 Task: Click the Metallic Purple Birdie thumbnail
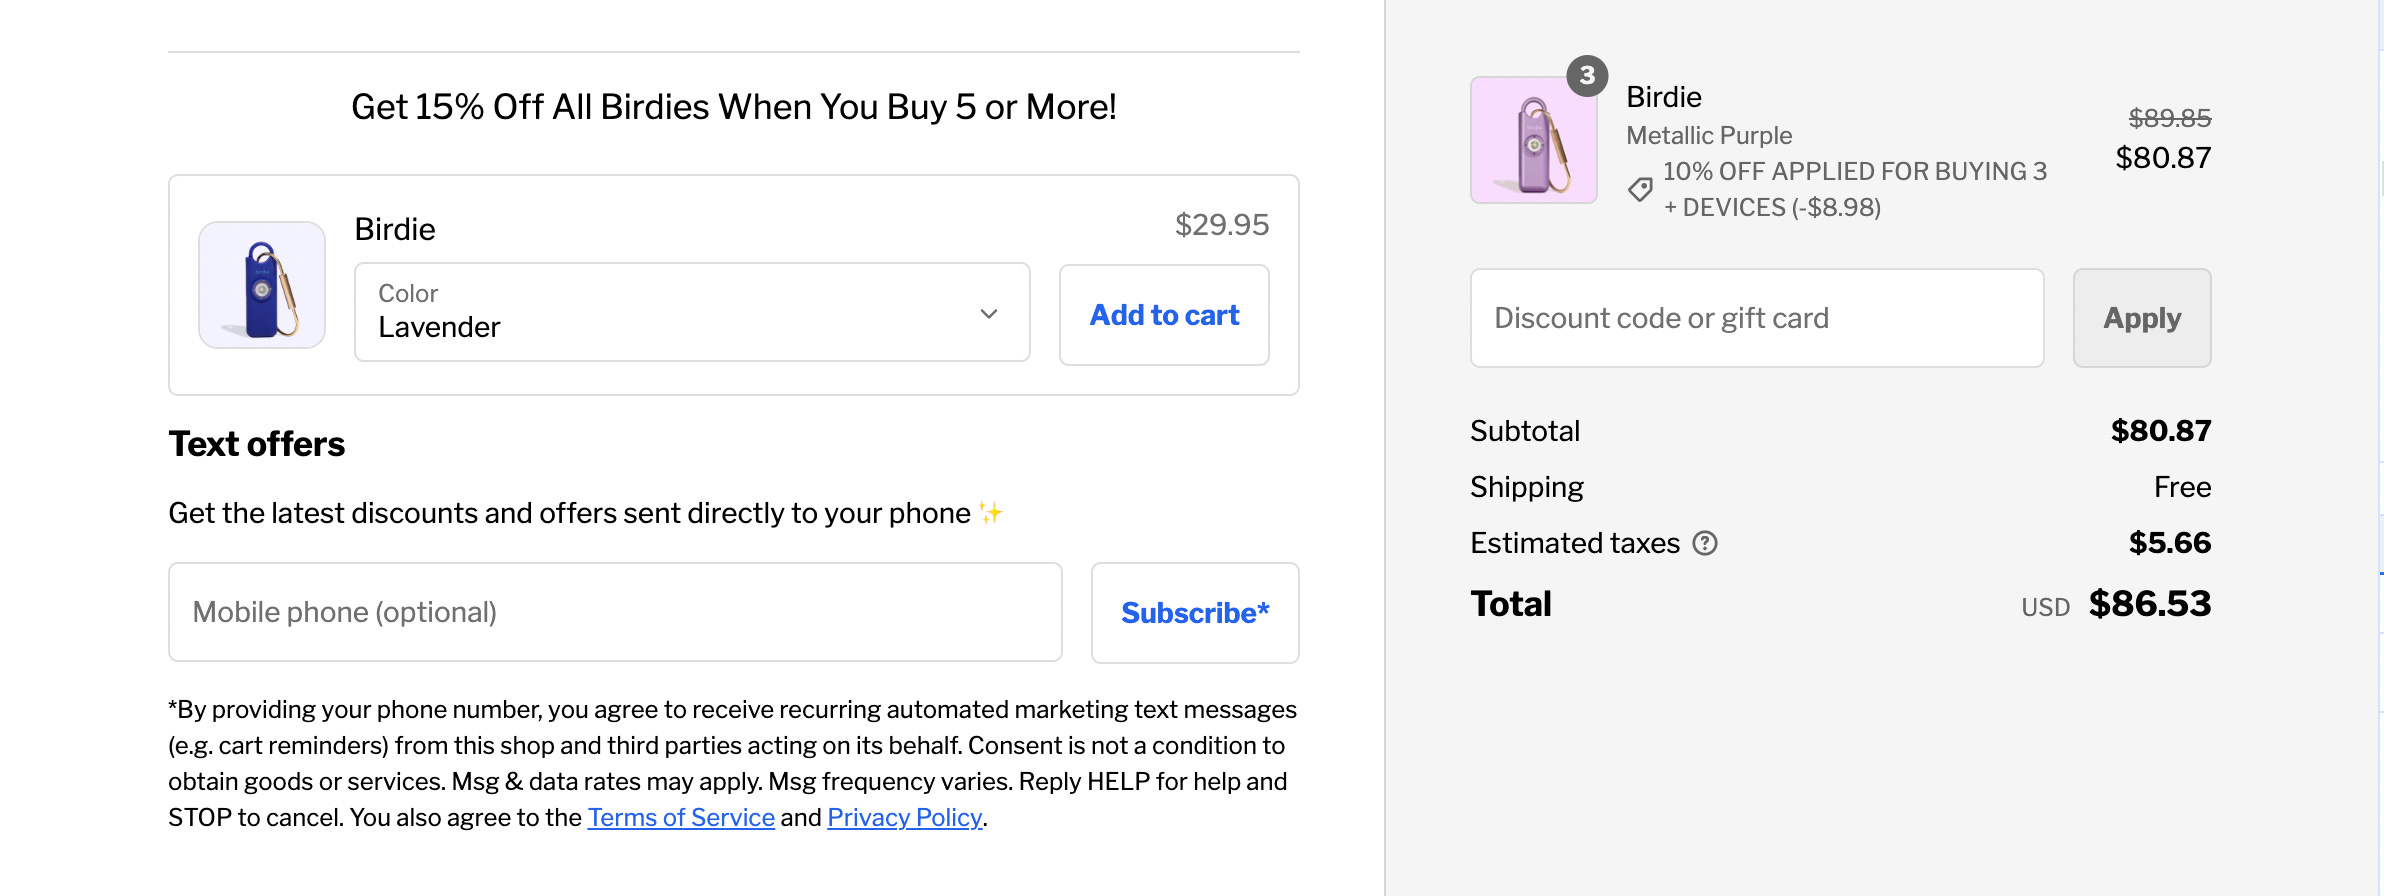[1533, 141]
